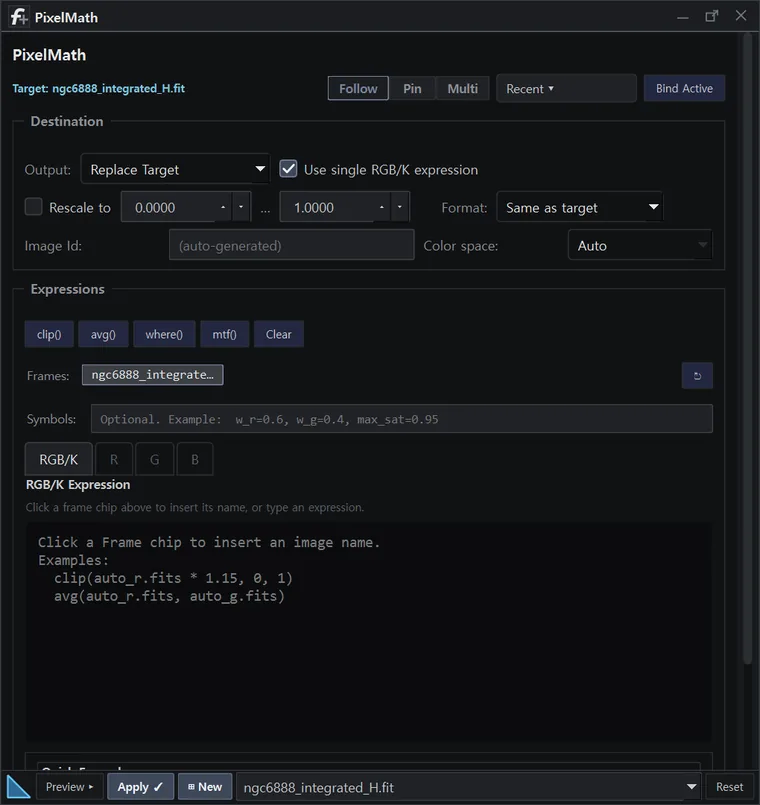Click the blue triangle new-instance icon
Image resolution: width=760 pixels, height=805 pixels.
pos(18,787)
